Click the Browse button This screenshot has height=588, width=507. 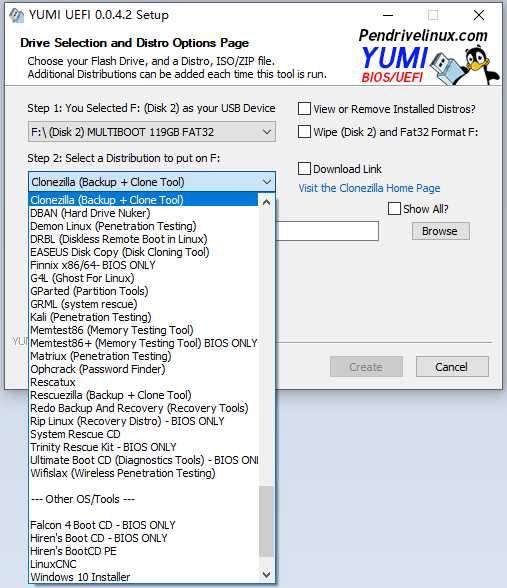pos(441,231)
